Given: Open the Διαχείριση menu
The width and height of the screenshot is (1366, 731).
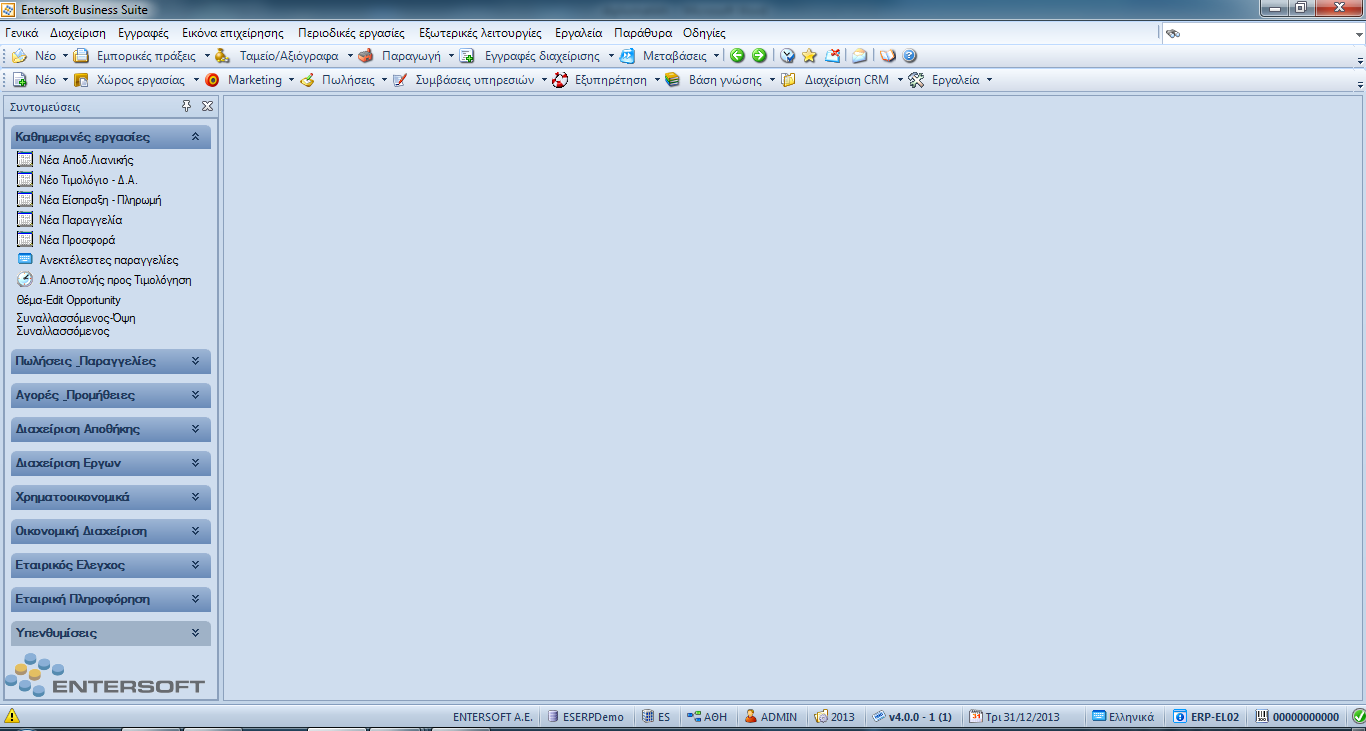Looking at the screenshot, I should tap(78, 33).
